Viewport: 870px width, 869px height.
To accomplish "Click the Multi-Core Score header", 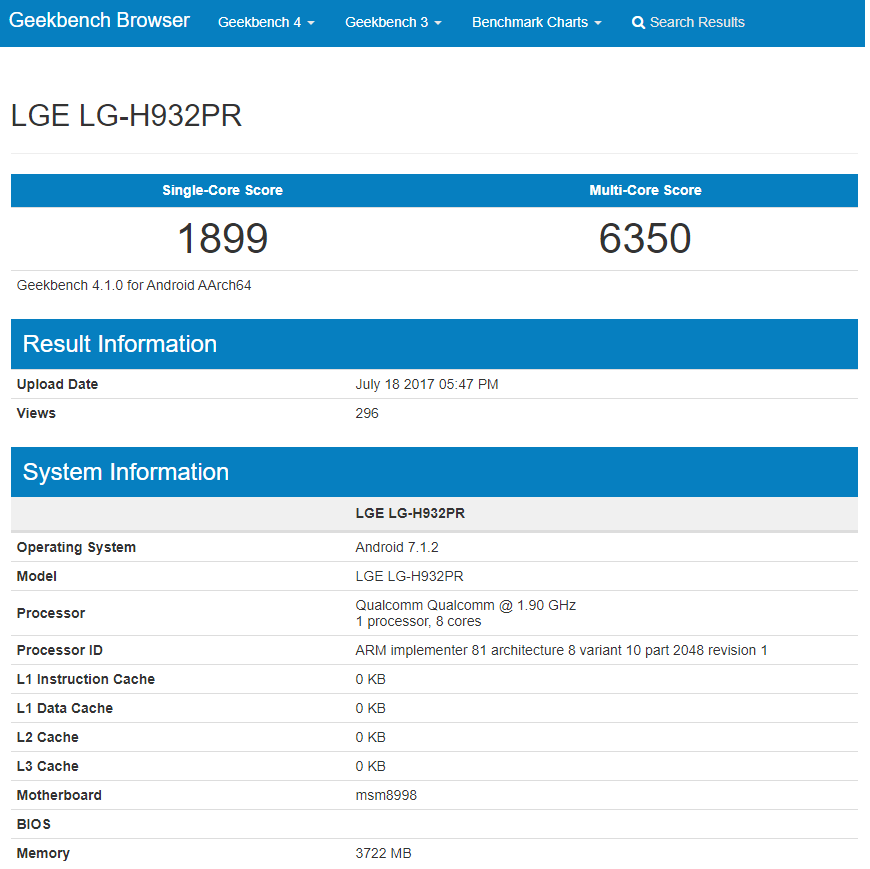I will click(x=645, y=190).
